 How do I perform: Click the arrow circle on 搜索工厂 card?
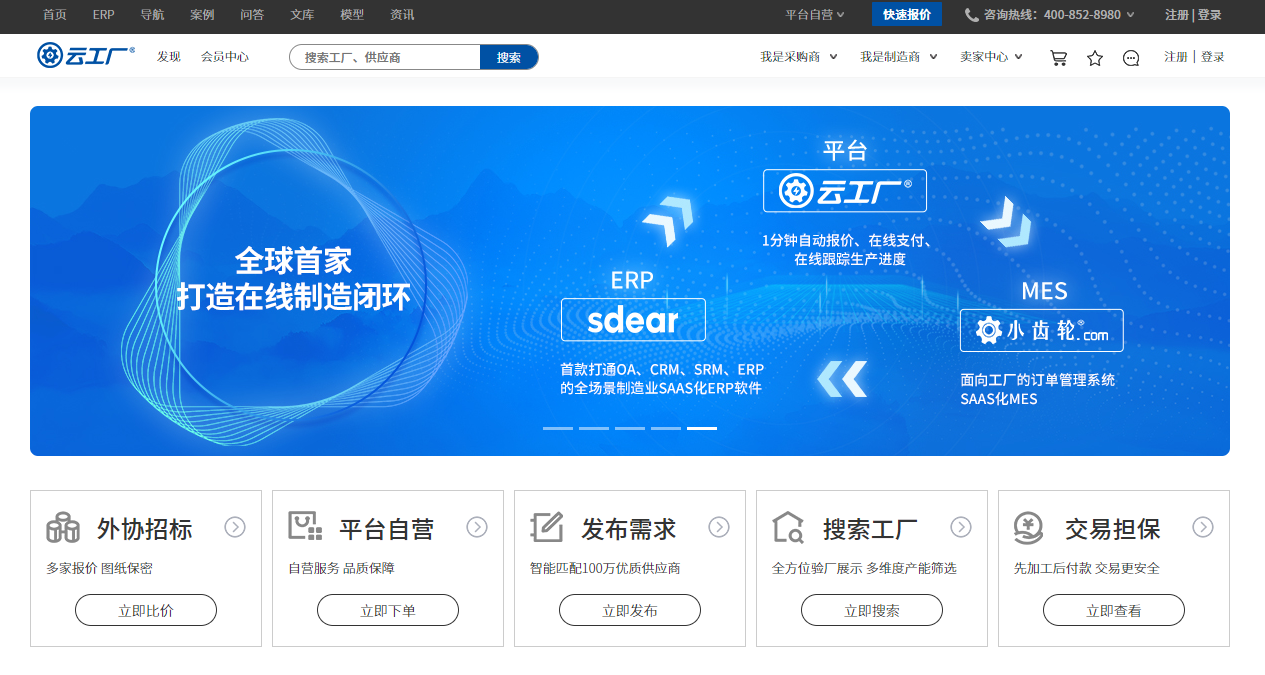click(x=961, y=527)
